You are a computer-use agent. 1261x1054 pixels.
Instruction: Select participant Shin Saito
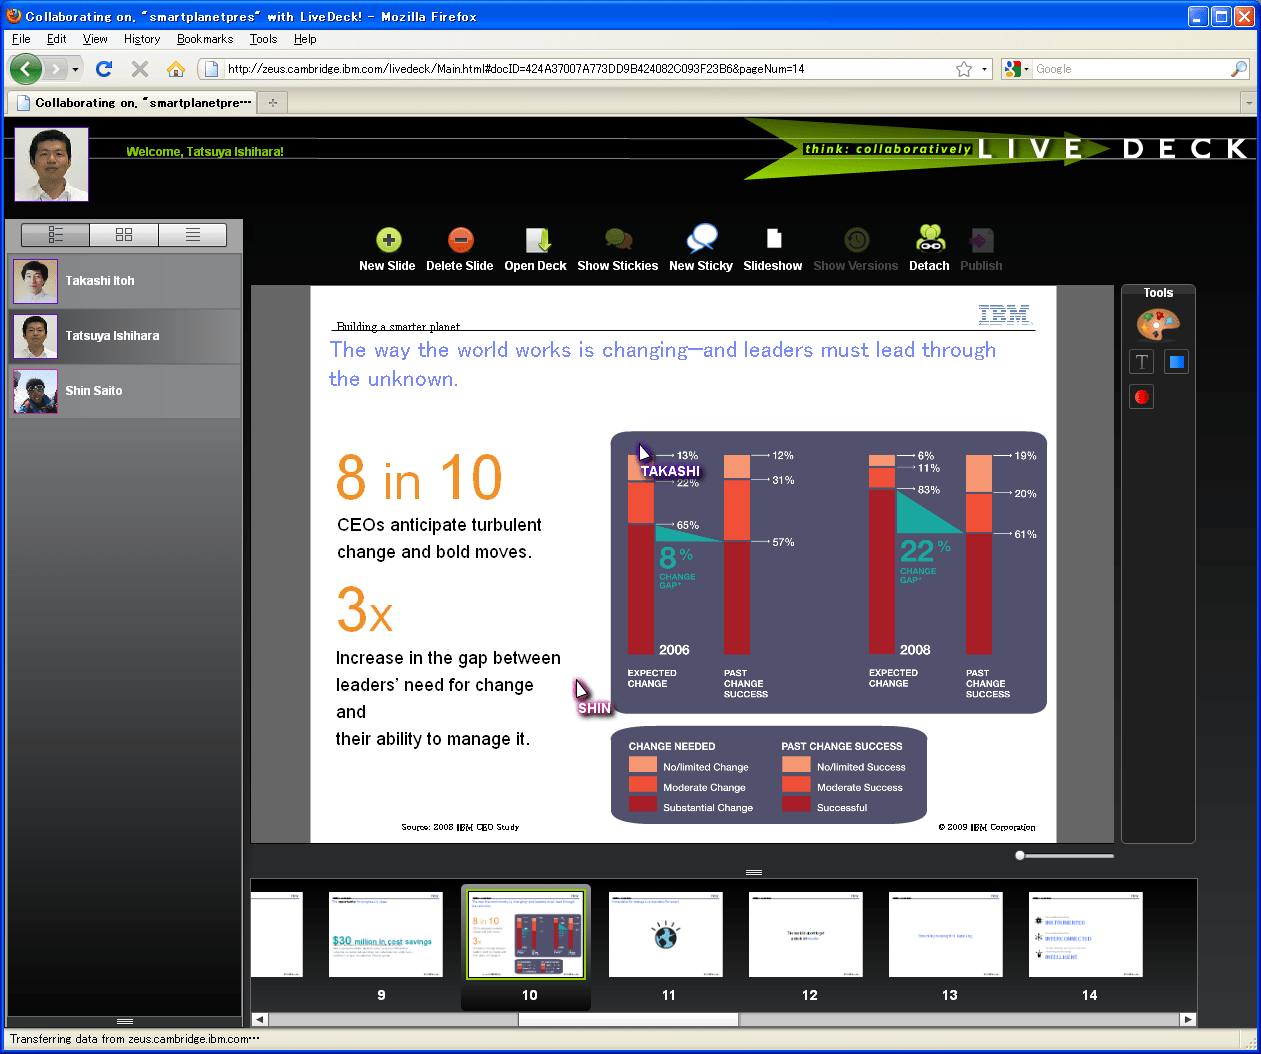(125, 391)
